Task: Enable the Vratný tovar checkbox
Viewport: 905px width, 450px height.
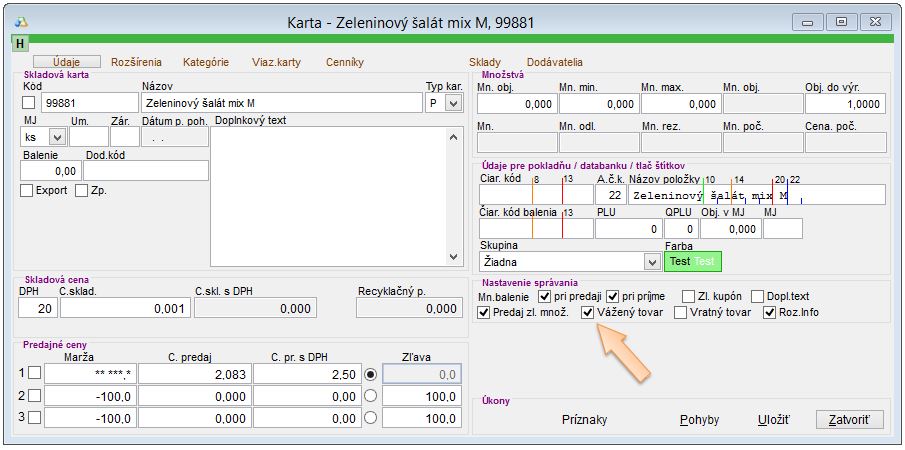Action: 681,312
